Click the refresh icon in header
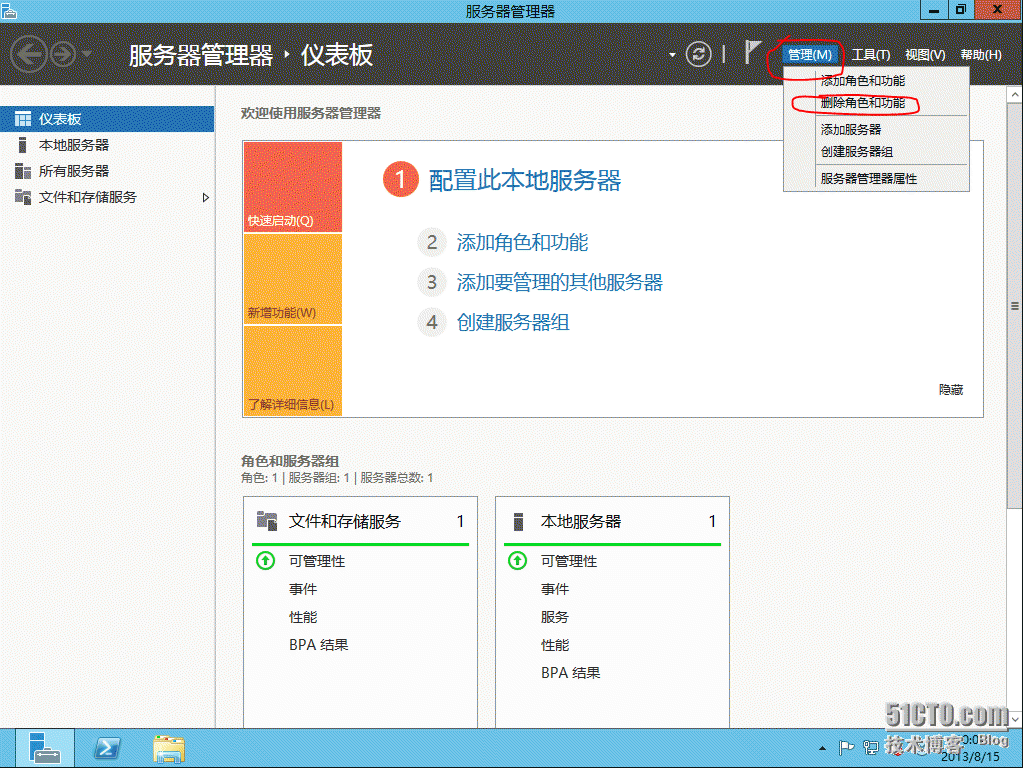Image resolution: width=1023 pixels, height=768 pixels. click(698, 54)
